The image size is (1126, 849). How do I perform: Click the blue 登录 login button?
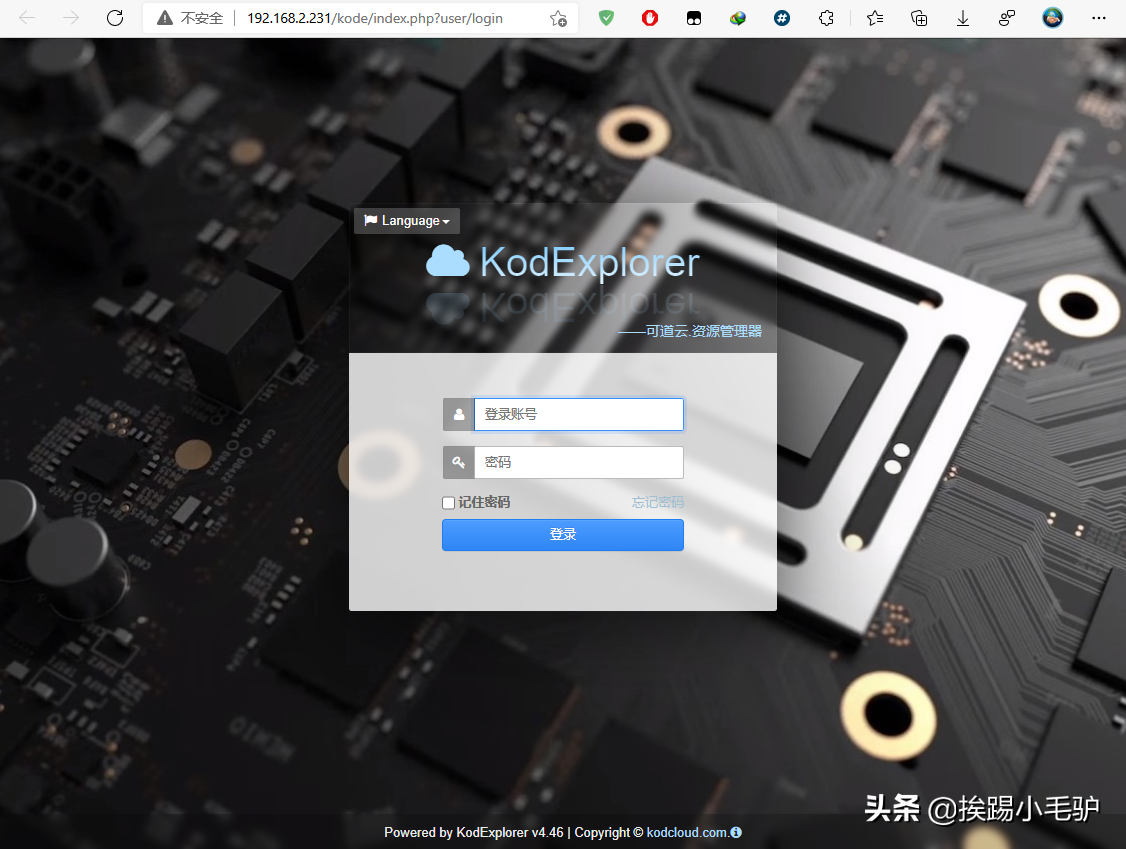pyautogui.click(x=562, y=535)
